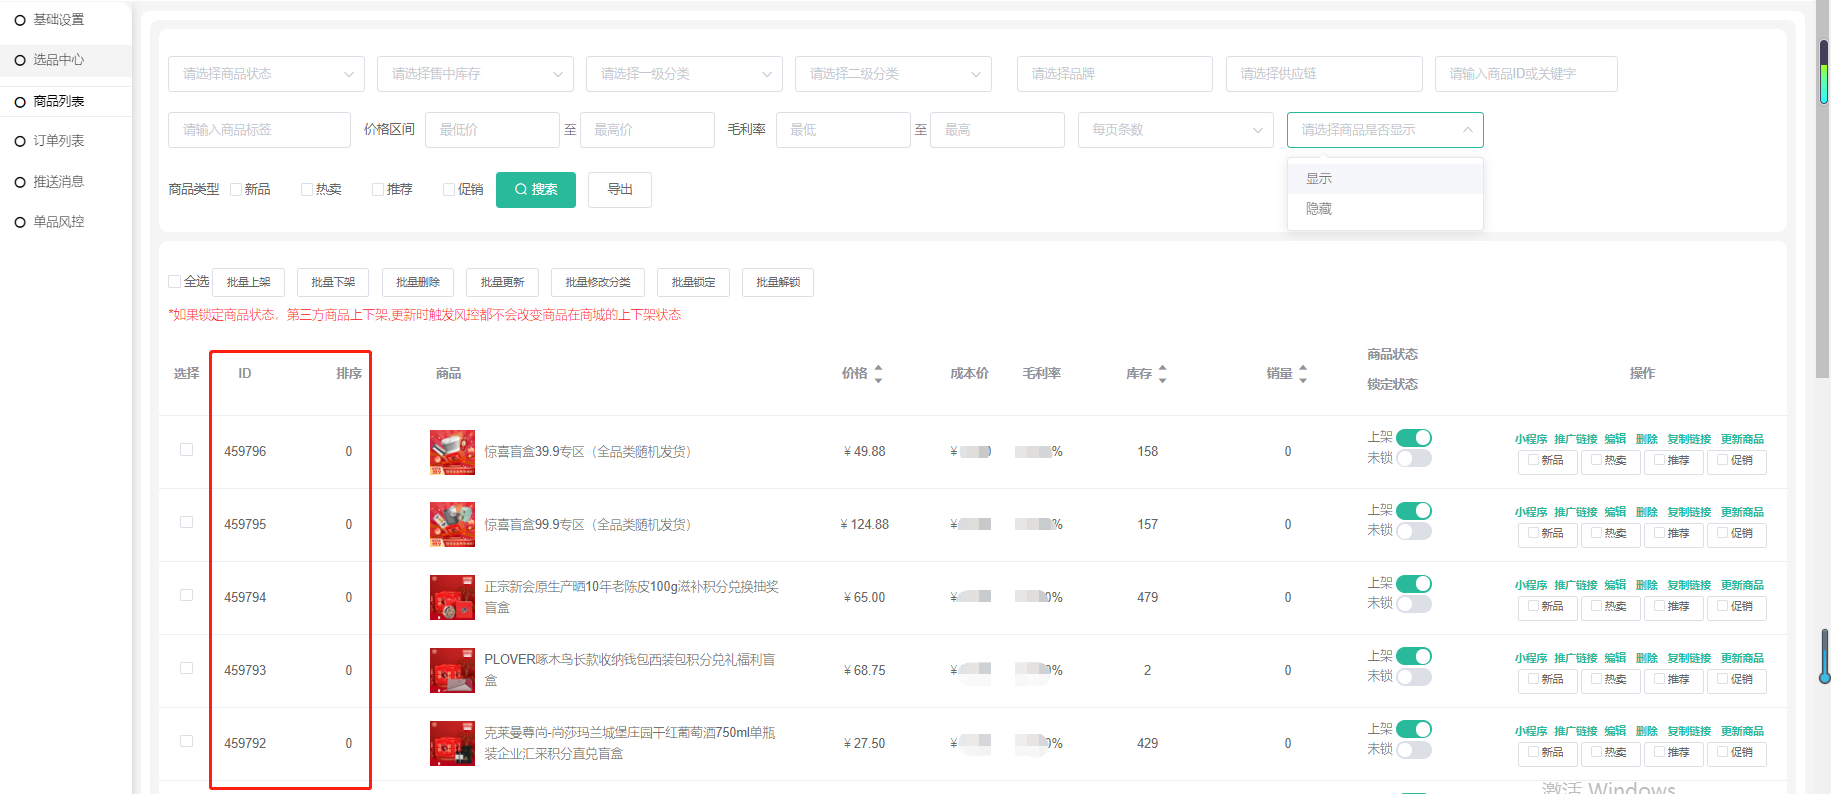This screenshot has width=1831, height=794.
Task: Toggle the 未锁 lock switch for product 459795
Action: (x=1414, y=531)
